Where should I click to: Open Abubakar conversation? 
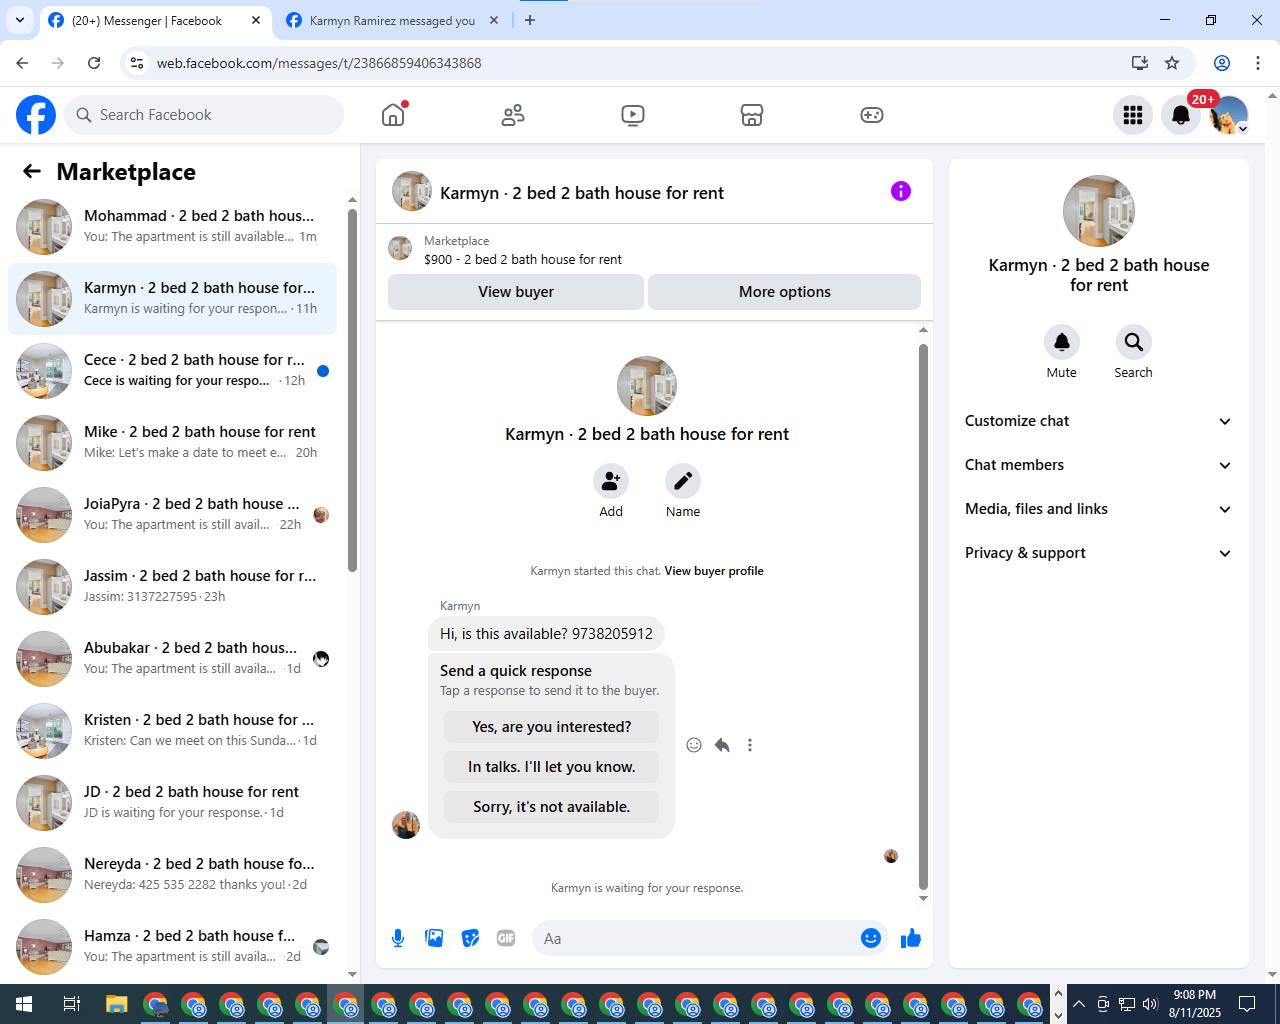point(172,659)
